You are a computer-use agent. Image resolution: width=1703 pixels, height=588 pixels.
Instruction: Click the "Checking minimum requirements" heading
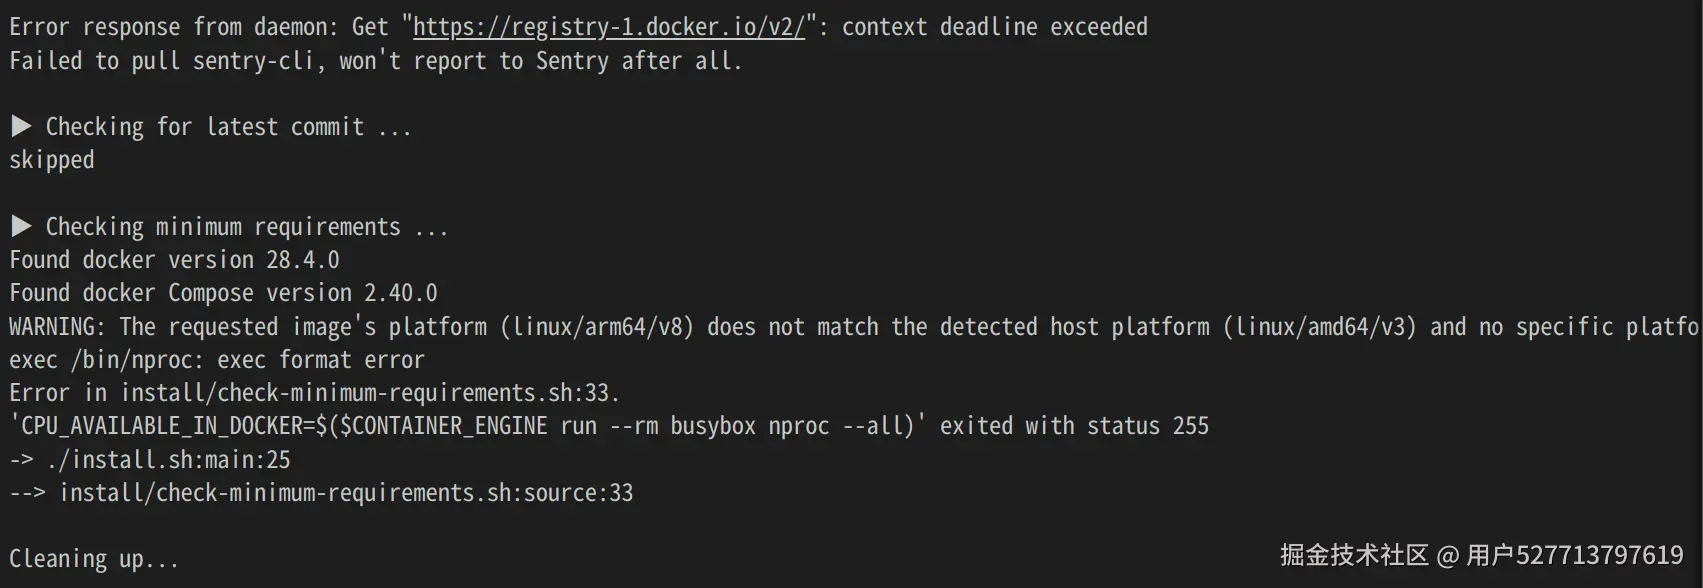[246, 227]
